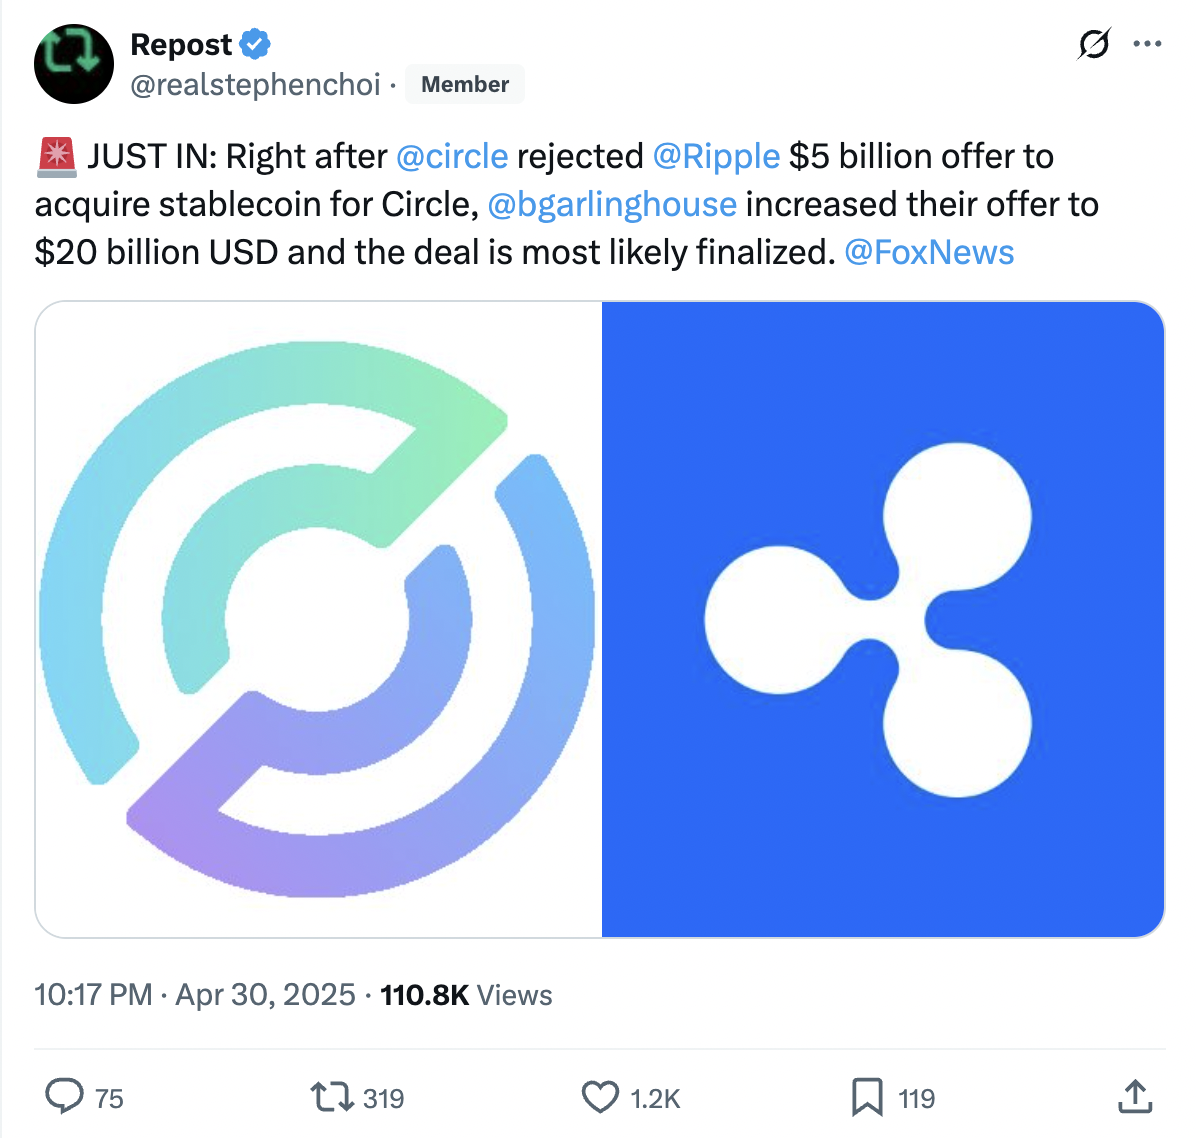The width and height of the screenshot is (1196, 1138).
Task: Open the @circle mention link
Action: coord(452,157)
